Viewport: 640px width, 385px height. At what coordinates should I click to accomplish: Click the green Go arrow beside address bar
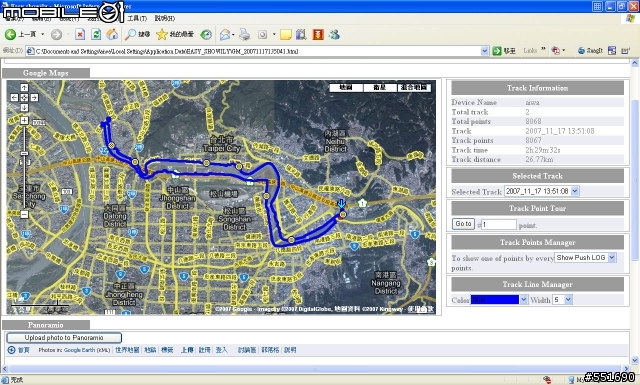[497, 51]
